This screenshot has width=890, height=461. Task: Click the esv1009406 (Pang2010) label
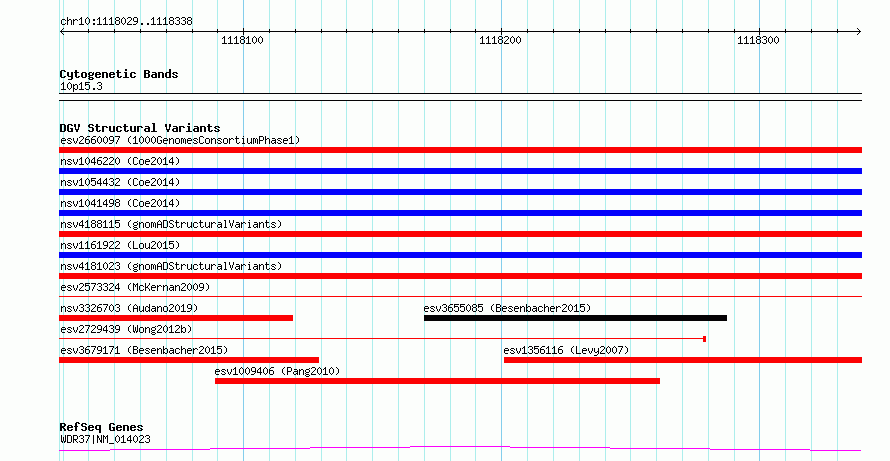tap(277, 371)
